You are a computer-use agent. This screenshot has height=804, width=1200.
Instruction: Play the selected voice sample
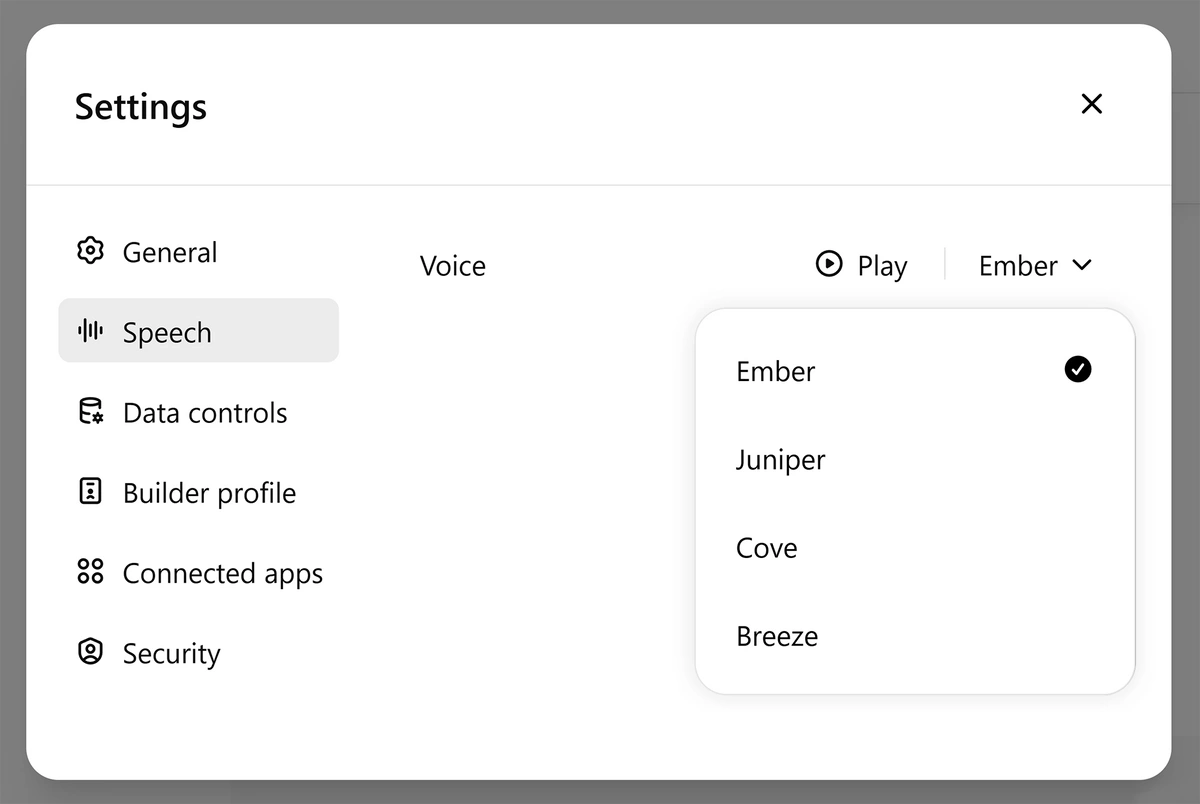[x=862, y=265]
